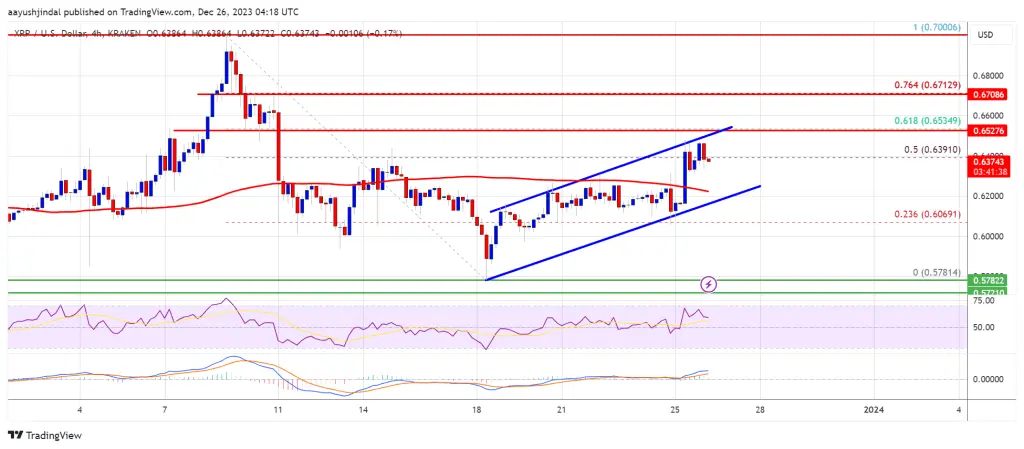Open the USD currency selector label

click(984, 35)
